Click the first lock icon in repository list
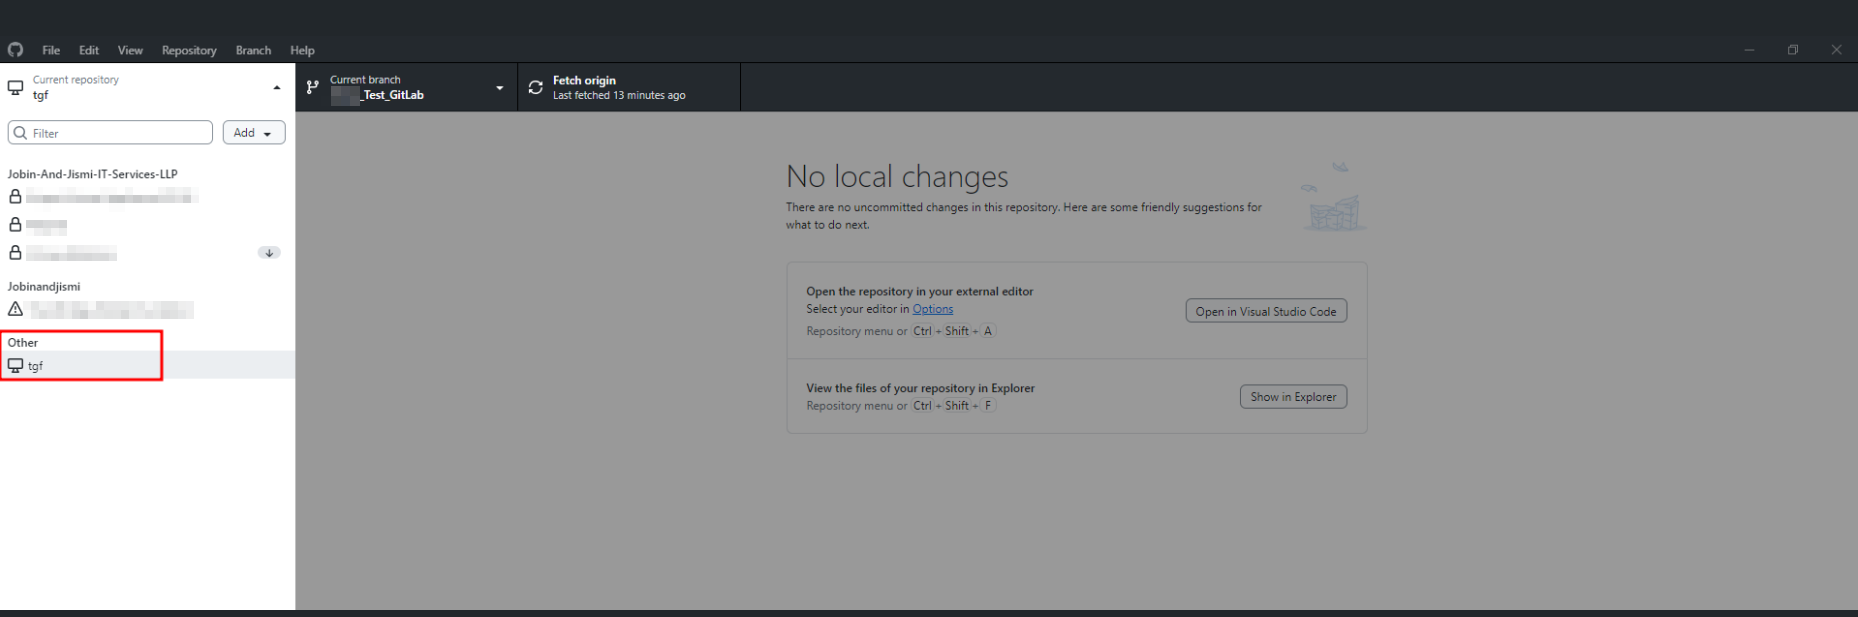The image size is (1858, 617). [15, 197]
